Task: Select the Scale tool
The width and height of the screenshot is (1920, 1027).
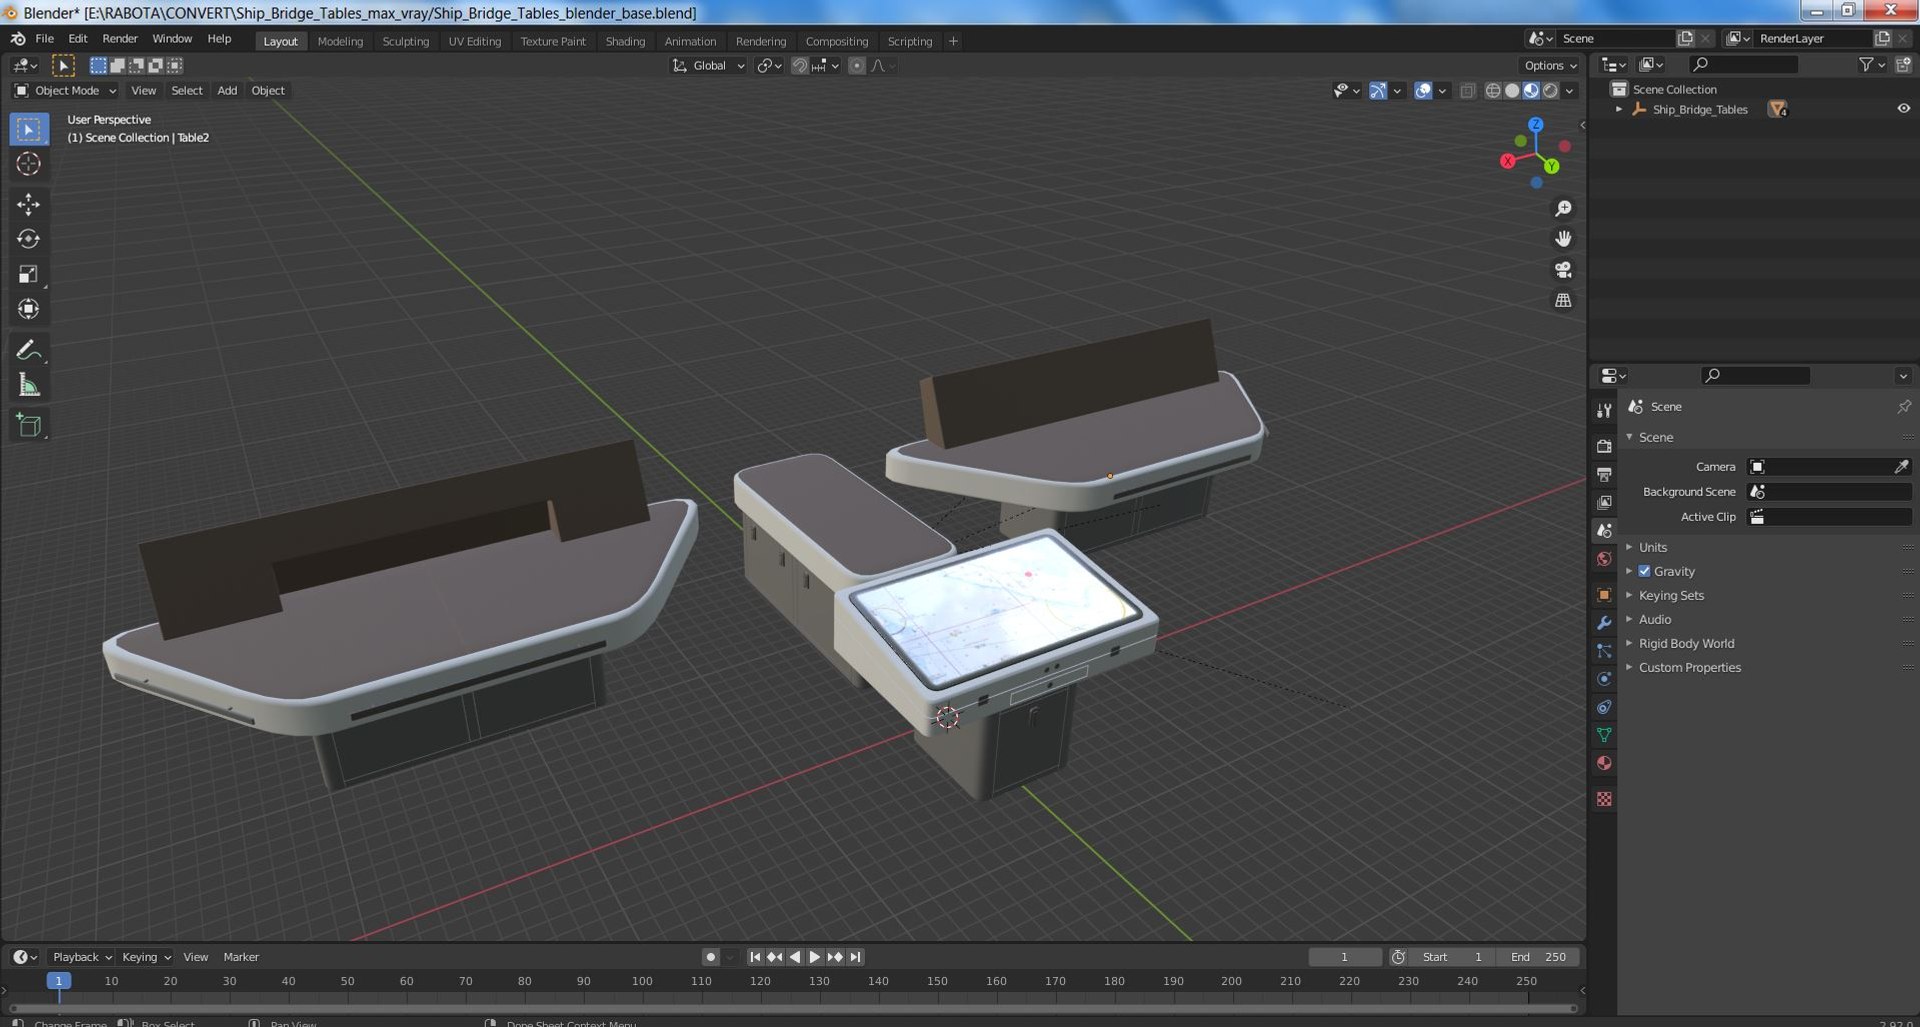Action: coord(29,274)
